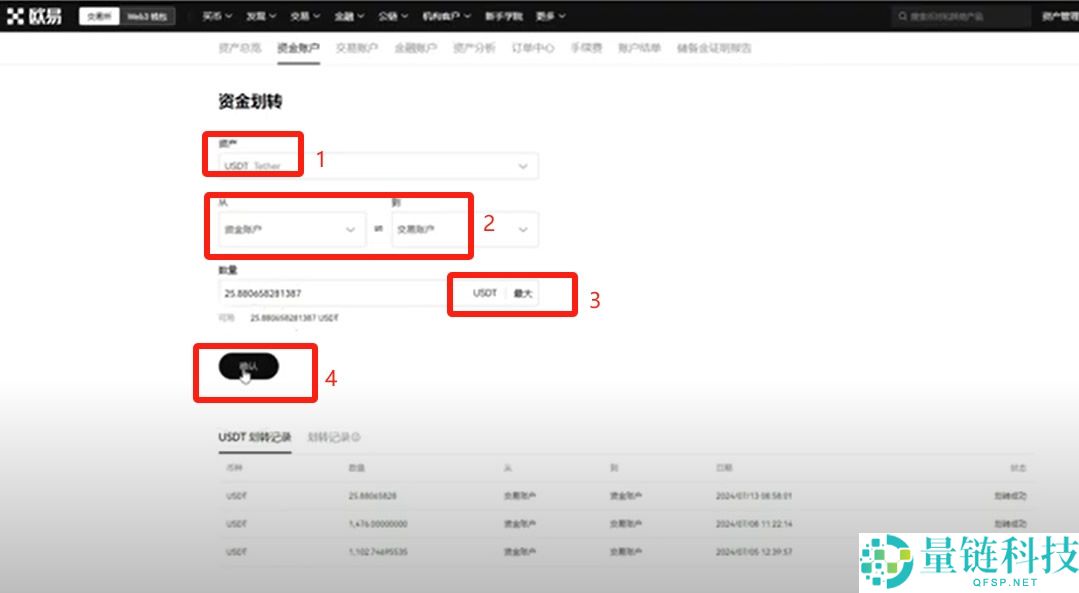Switch to the 资产总览 tab
Viewport: 1079px width, 593px height.
(x=238, y=47)
